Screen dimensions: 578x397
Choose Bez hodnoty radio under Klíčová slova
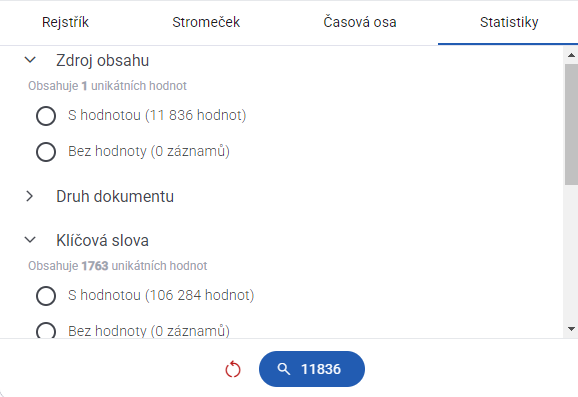coord(46,330)
